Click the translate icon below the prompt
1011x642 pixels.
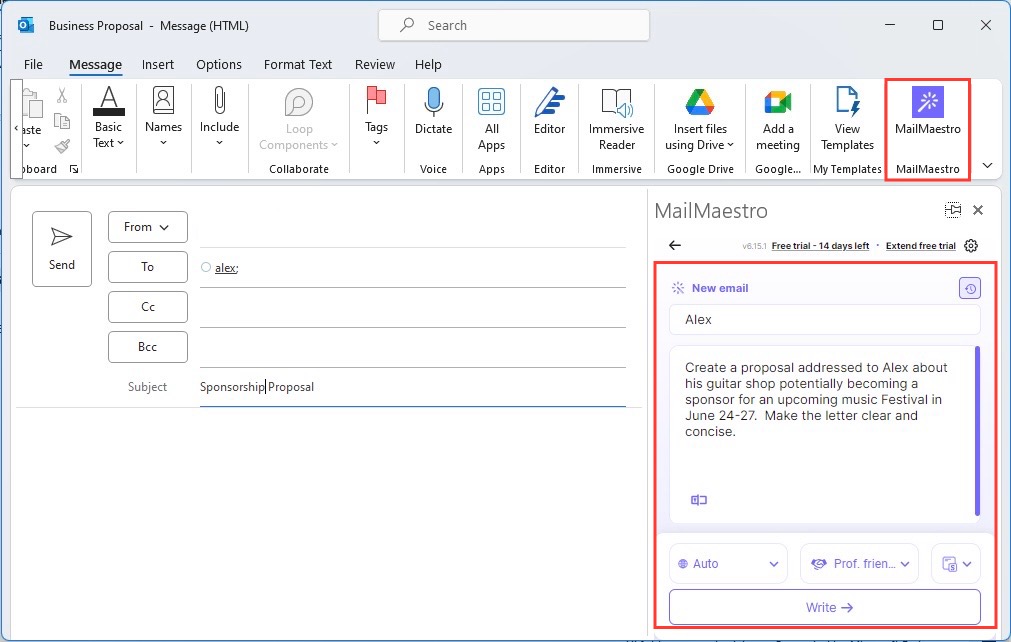tap(699, 500)
